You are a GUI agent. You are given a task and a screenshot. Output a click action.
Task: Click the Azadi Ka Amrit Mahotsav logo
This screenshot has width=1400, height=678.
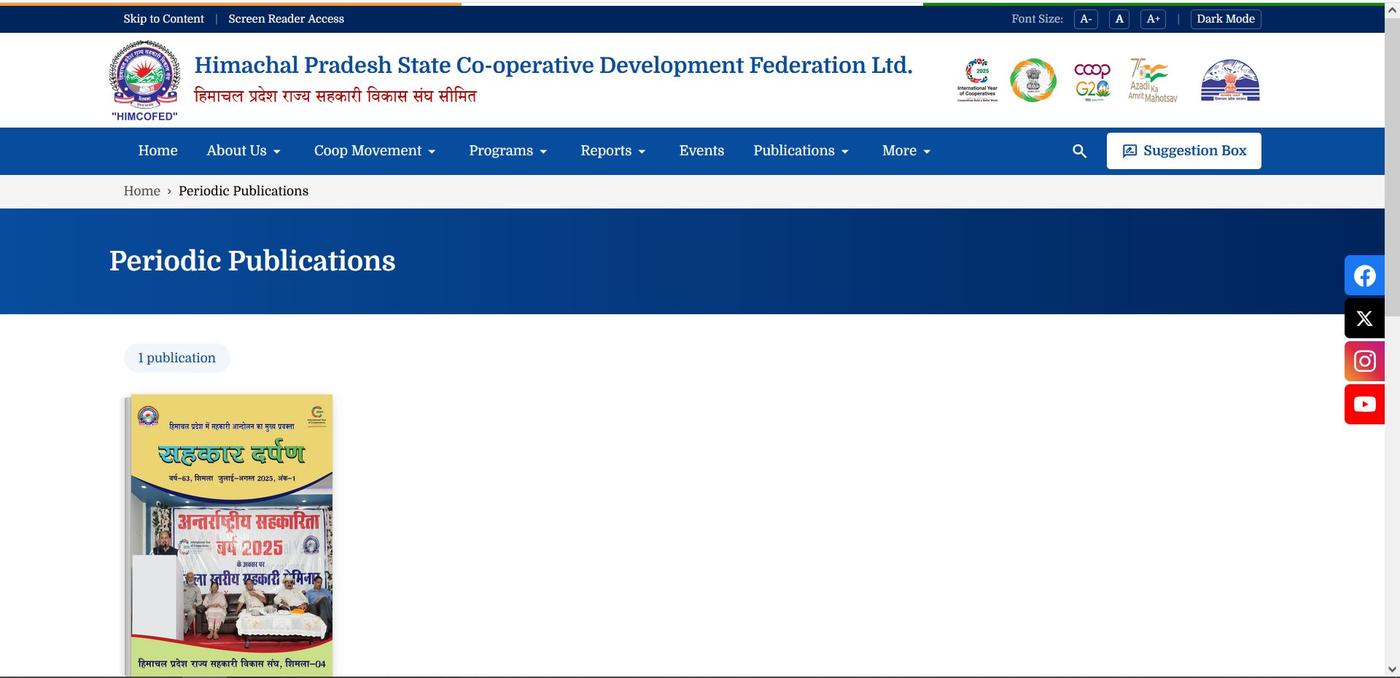pos(1152,80)
